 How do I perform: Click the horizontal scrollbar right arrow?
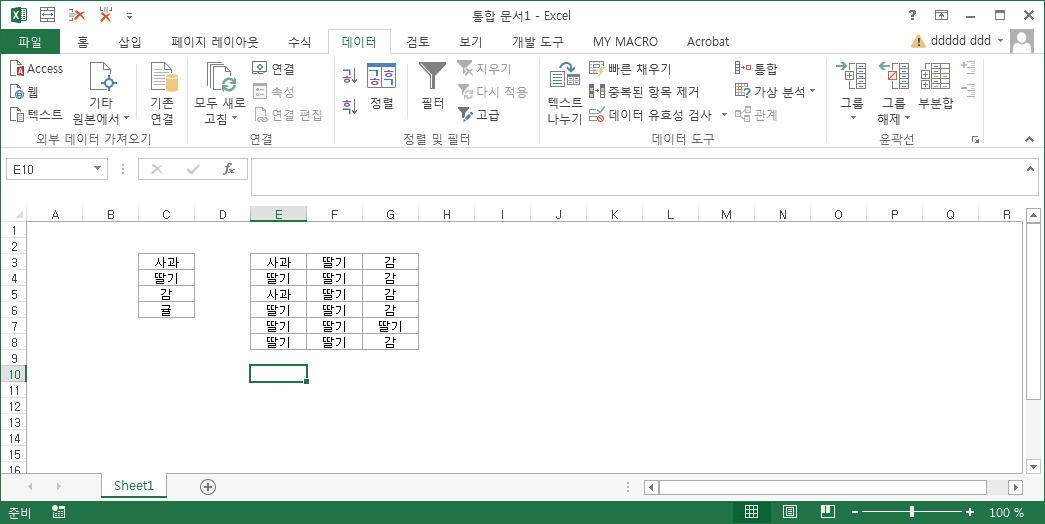[1016, 487]
